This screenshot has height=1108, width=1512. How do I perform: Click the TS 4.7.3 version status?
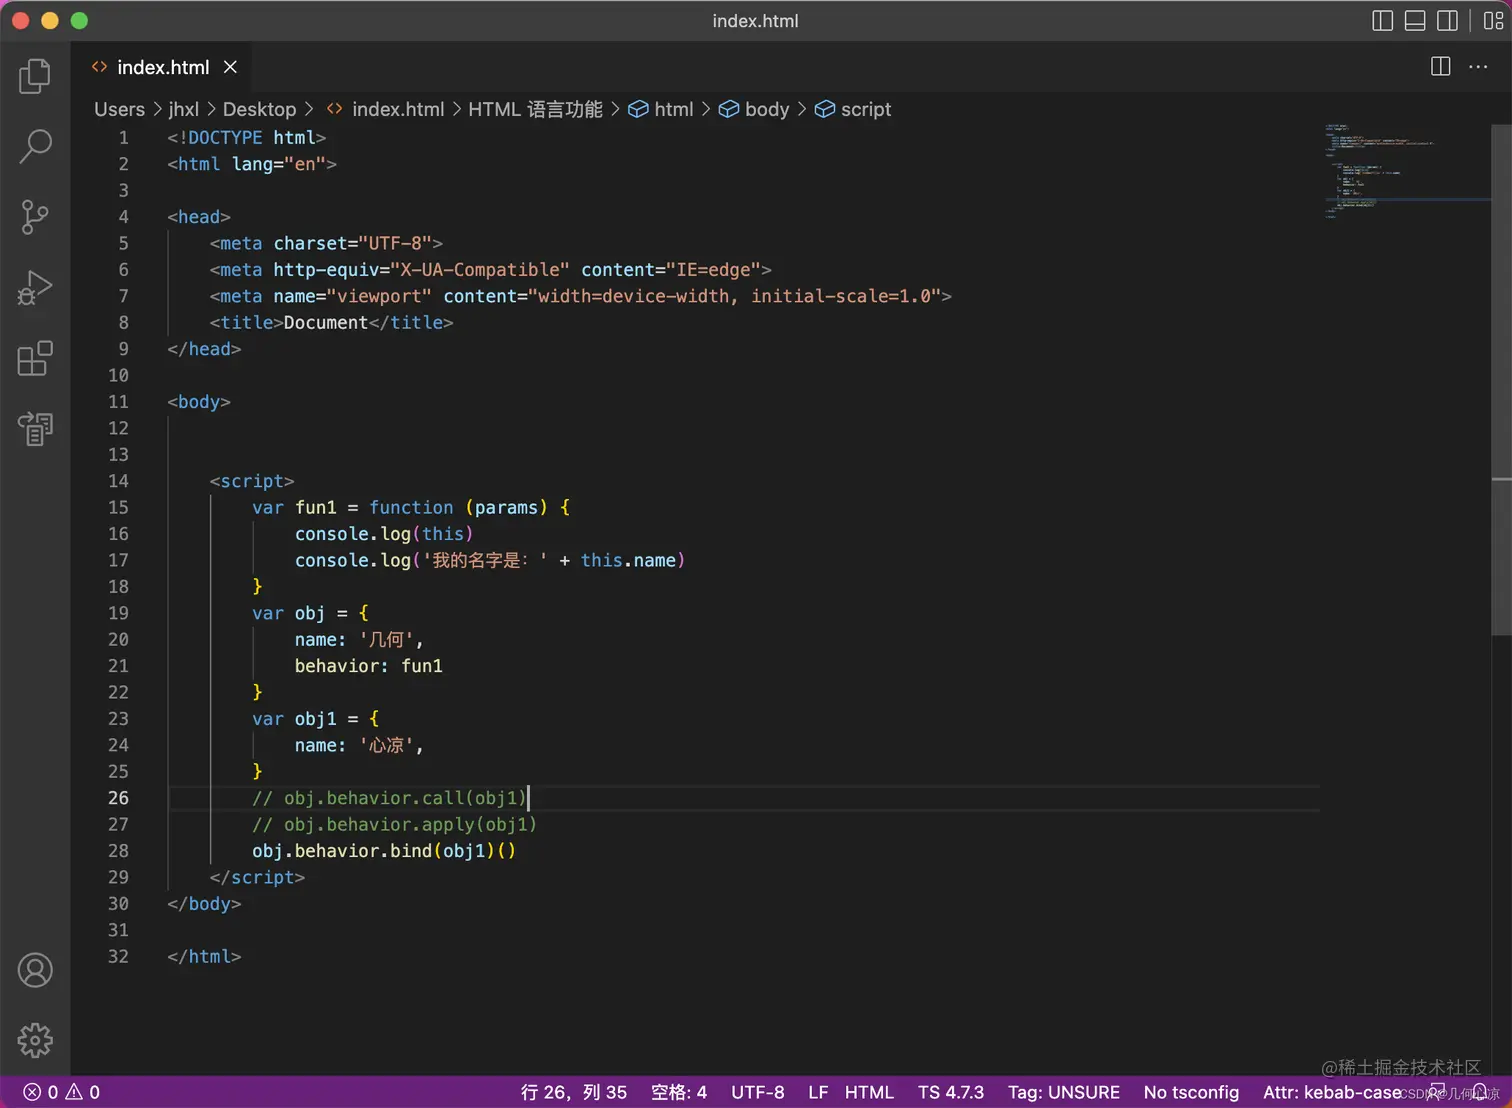951,1092
